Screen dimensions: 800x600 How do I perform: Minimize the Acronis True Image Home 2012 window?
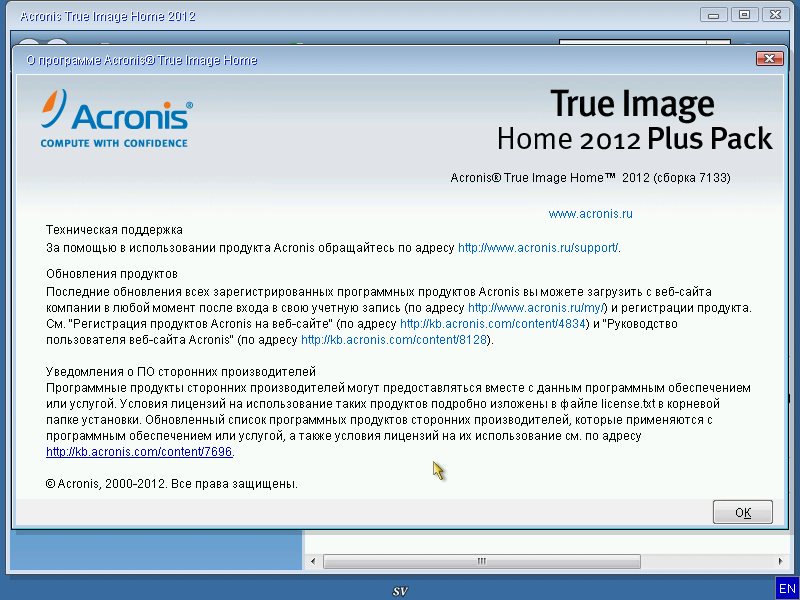pyautogui.click(x=713, y=15)
